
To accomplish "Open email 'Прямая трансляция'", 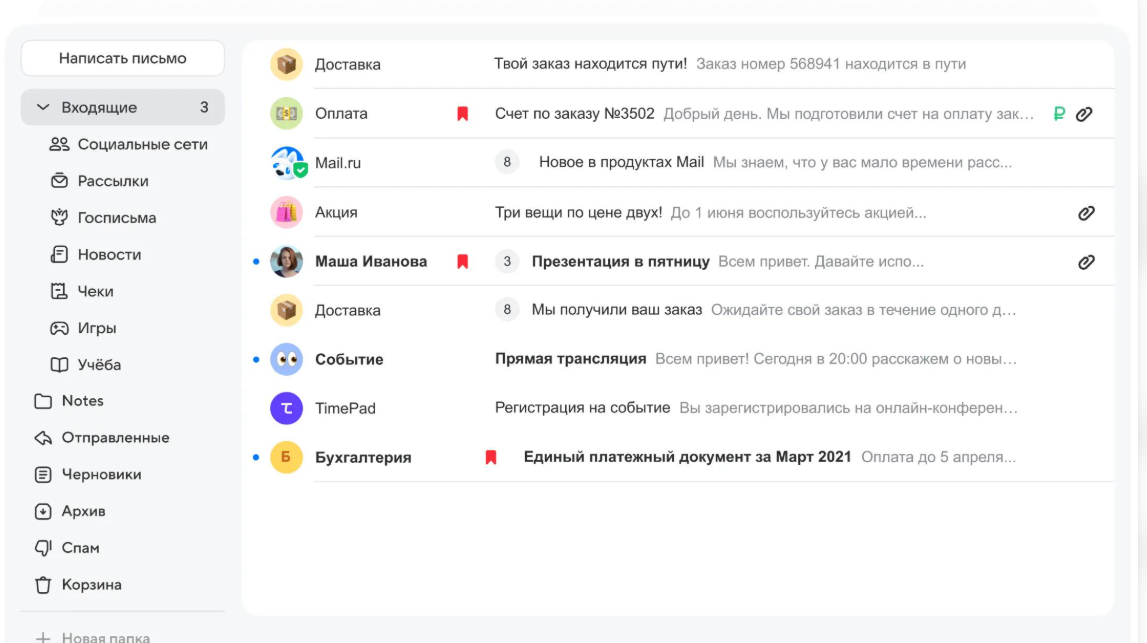I will click(571, 359).
